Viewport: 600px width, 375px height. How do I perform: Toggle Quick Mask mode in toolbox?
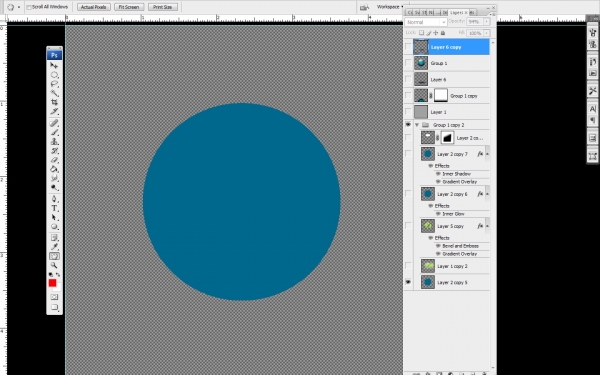coord(54,297)
